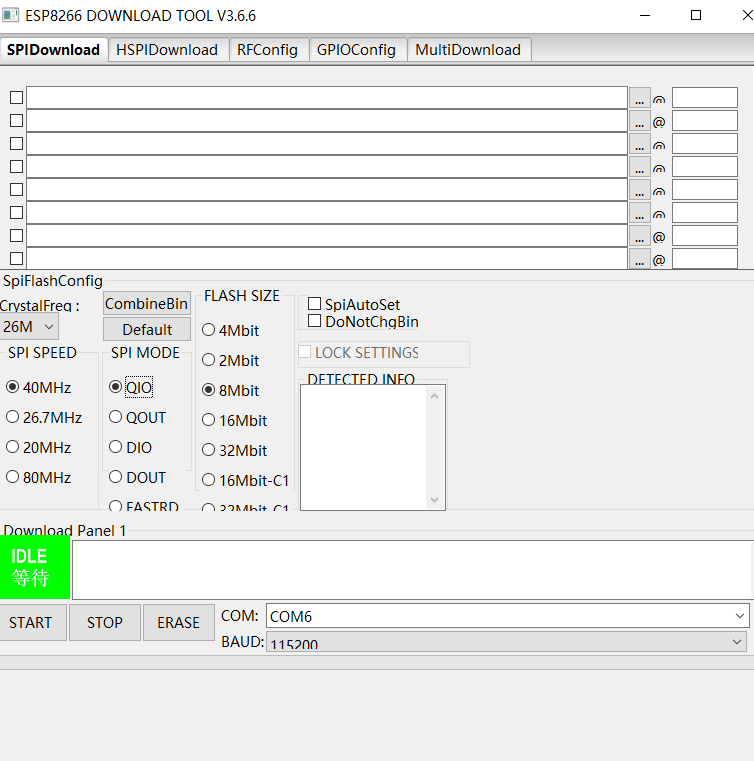Select 40MHz SPI speed
This screenshot has height=761, width=754.
coord(39,387)
